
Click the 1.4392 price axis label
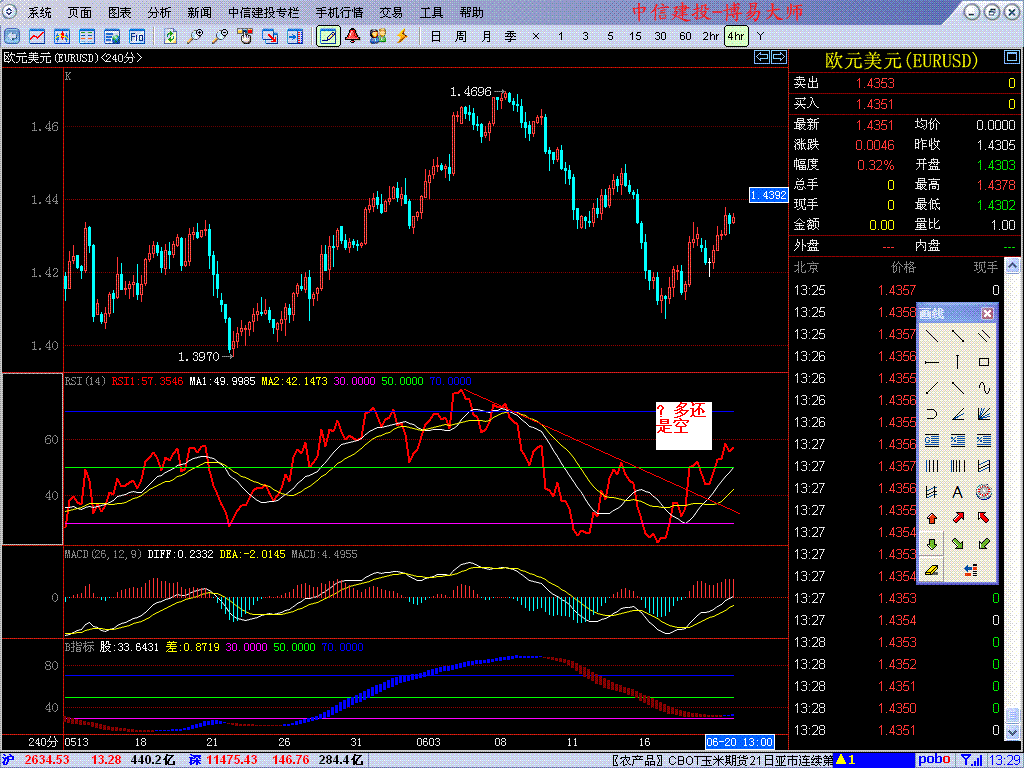click(768, 195)
